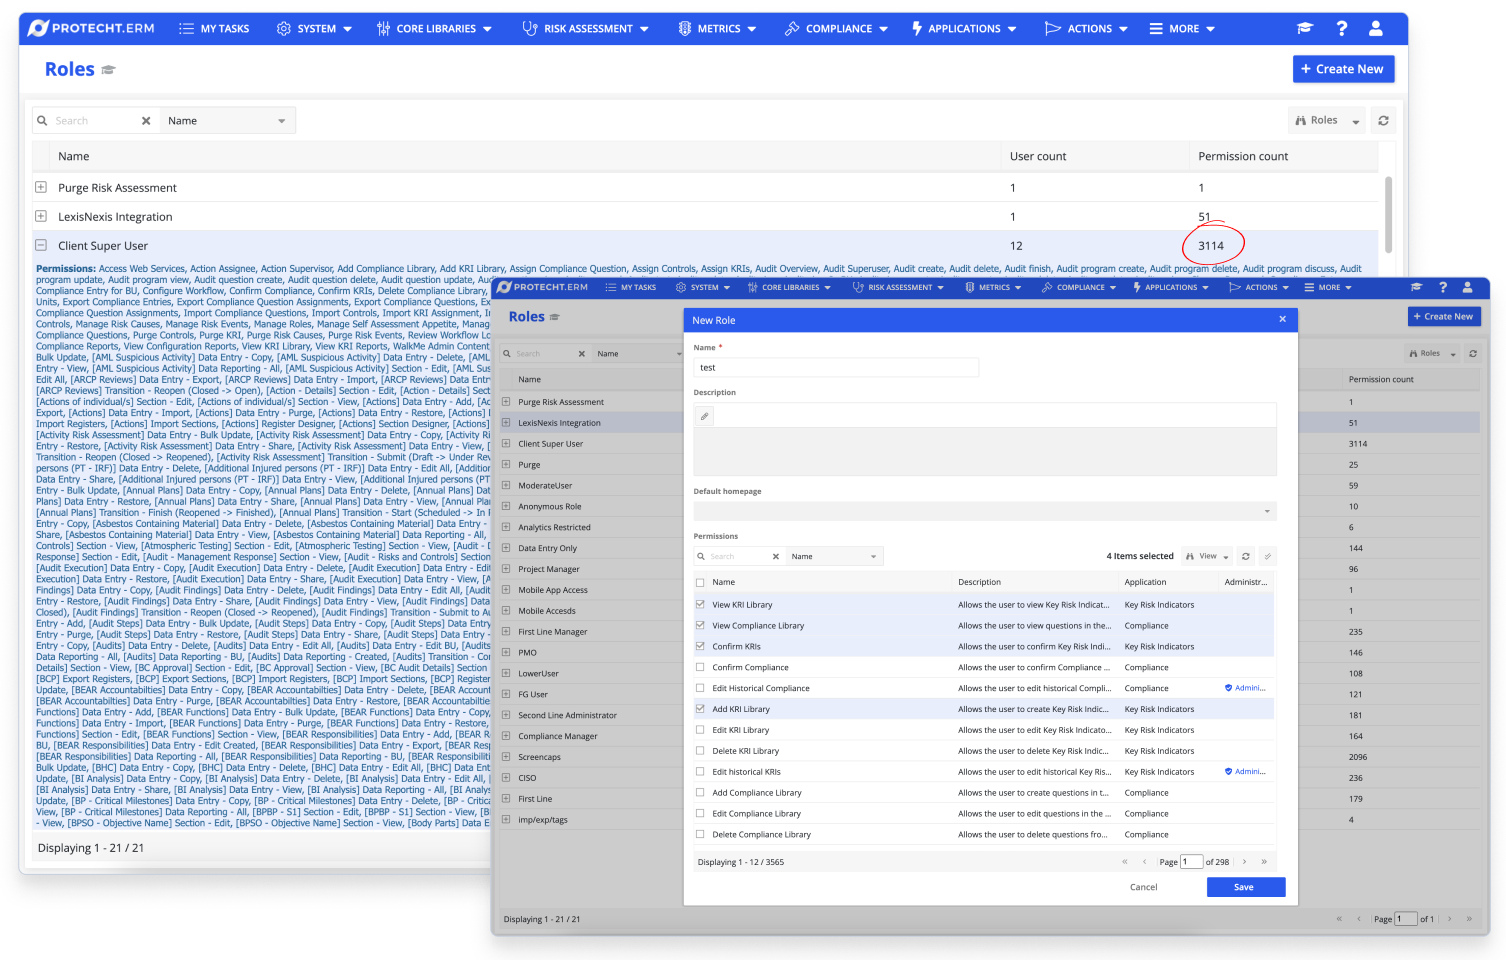Refresh the permissions list in the New Role dialog
The height and width of the screenshot is (960, 1506).
click(1246, 556)
